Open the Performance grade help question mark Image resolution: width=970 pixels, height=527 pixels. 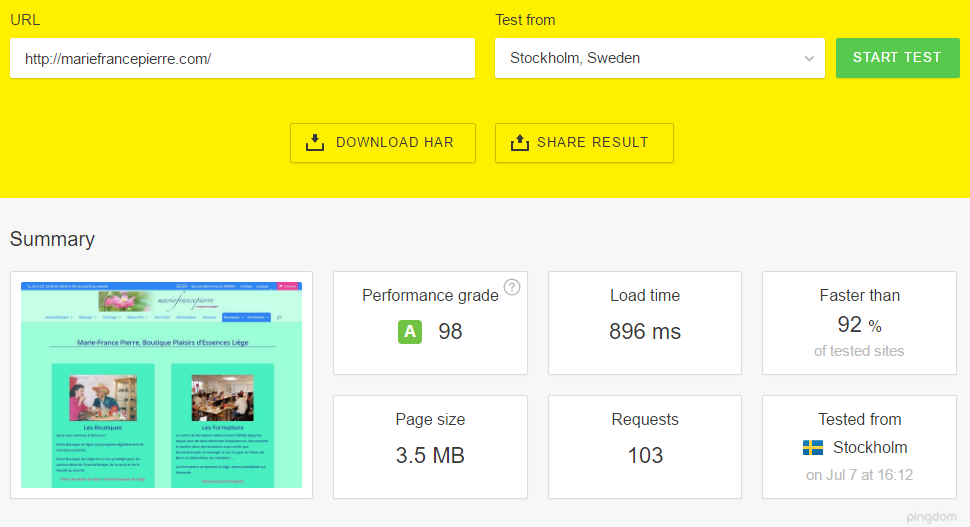pos(512,288)
